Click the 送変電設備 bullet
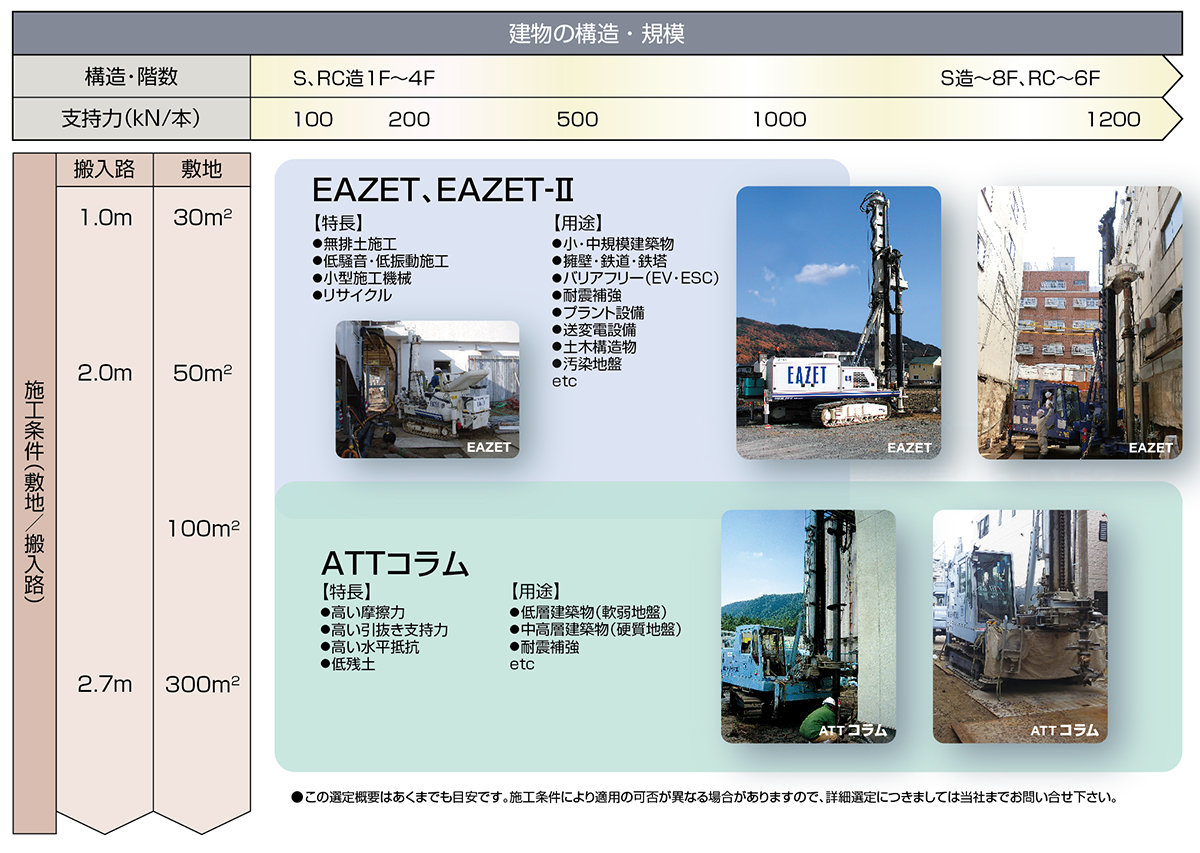 click(594, 329)
